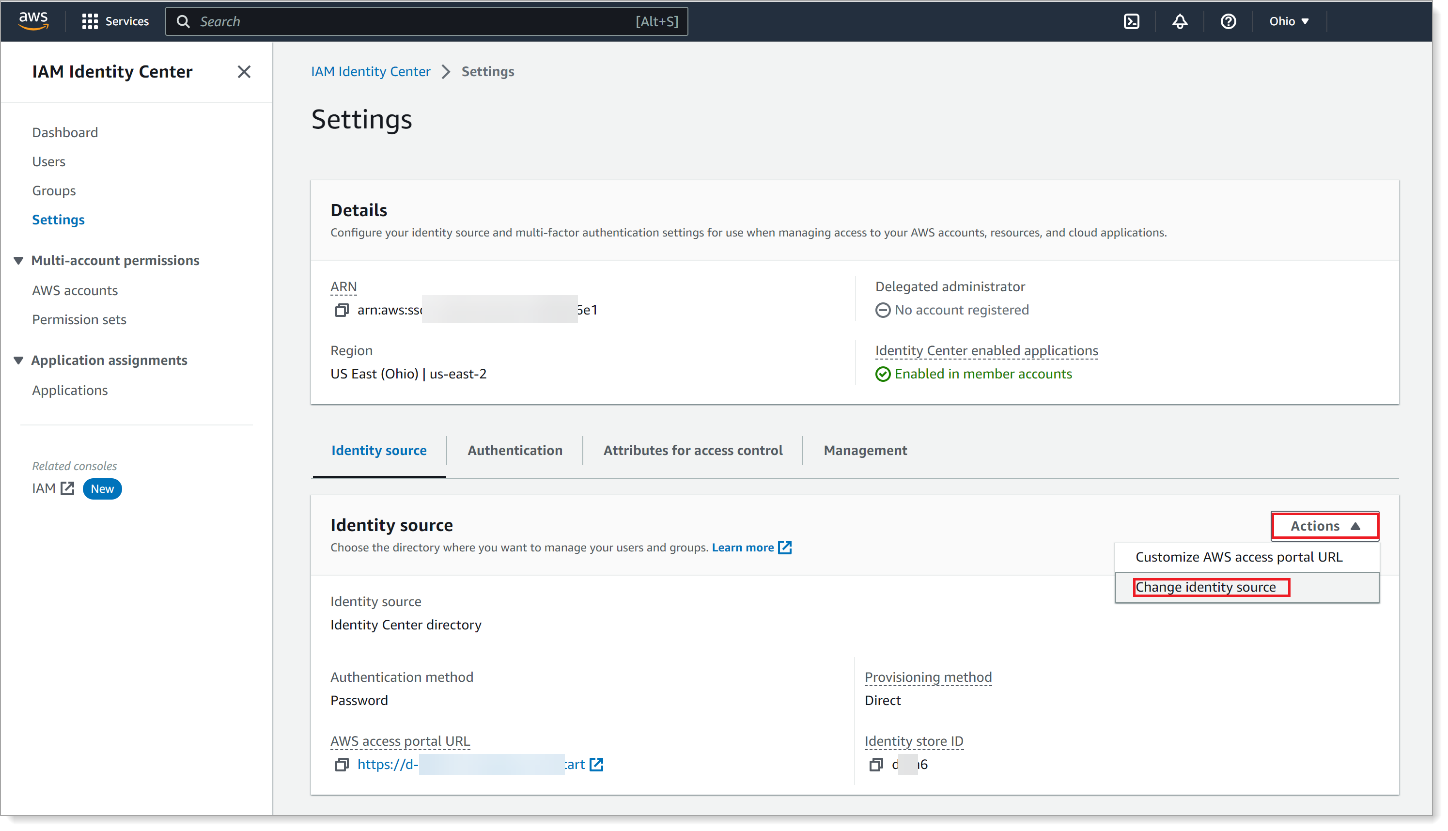Open the notifications bell
The width and height of the screenshot is (1448, 831).
click(1180, 21)
